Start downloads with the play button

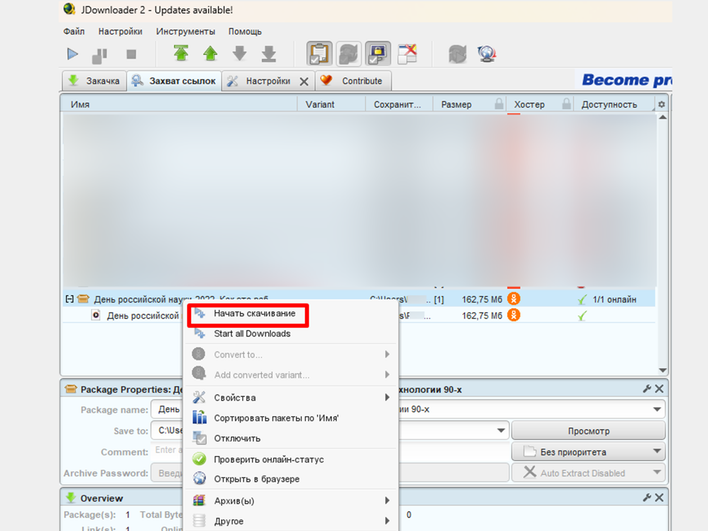(x=72, y=54)
